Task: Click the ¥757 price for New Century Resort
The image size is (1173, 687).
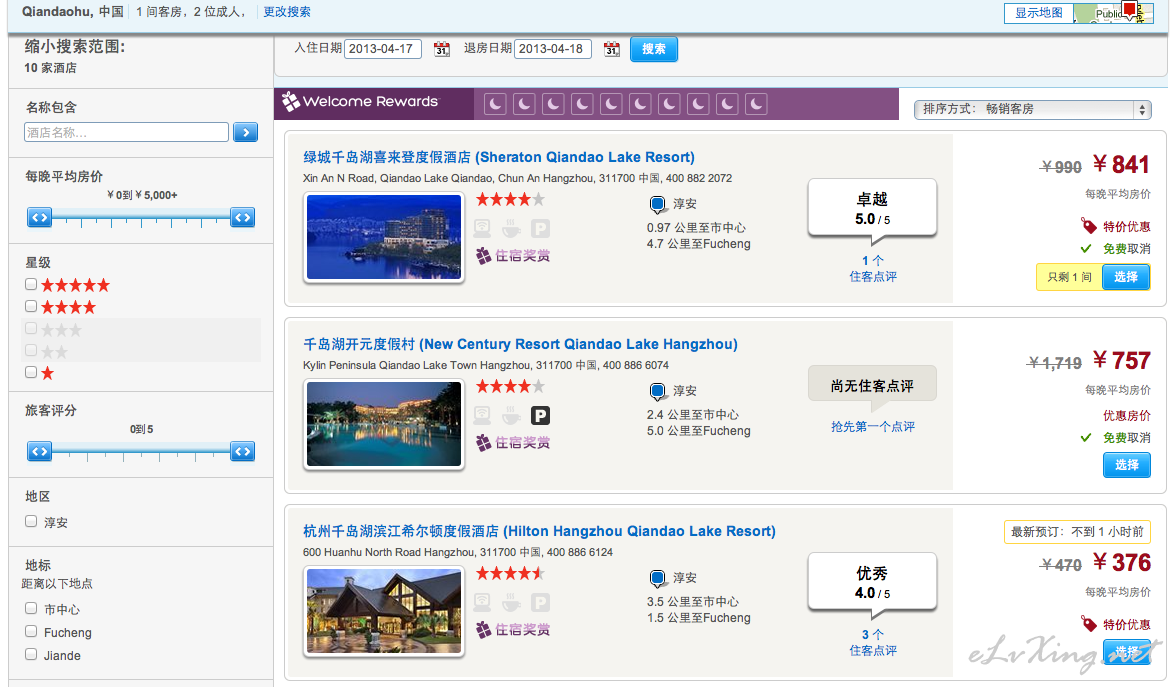Action: (x=1121, y=361)
